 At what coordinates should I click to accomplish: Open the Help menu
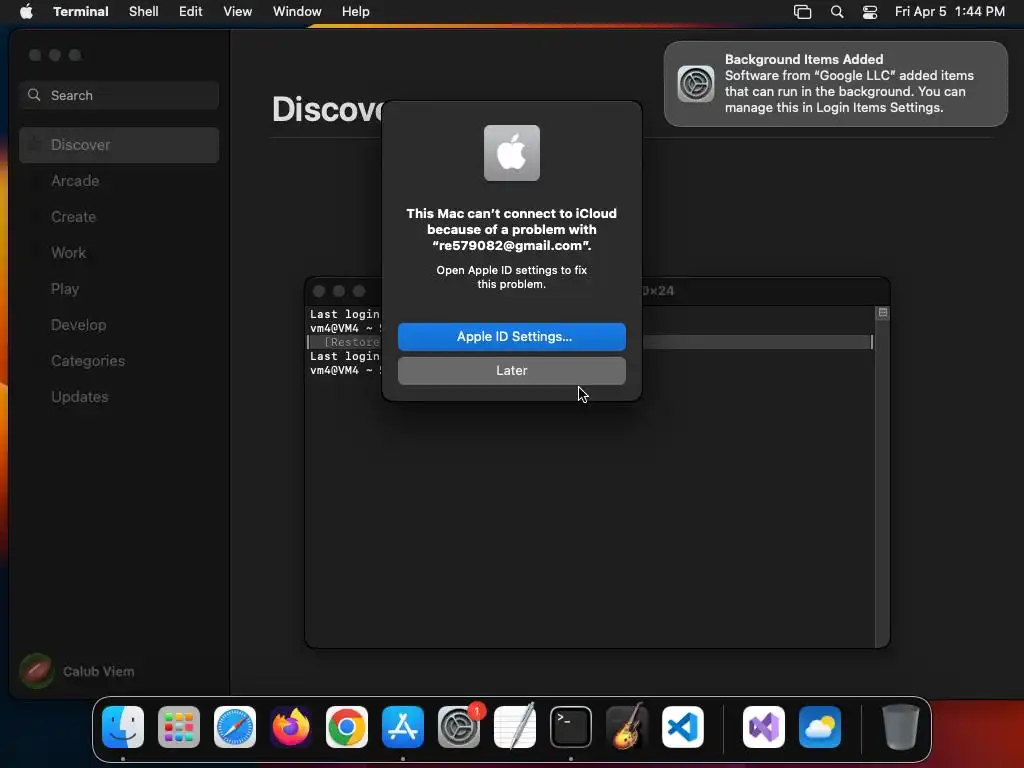pos(355,12)
